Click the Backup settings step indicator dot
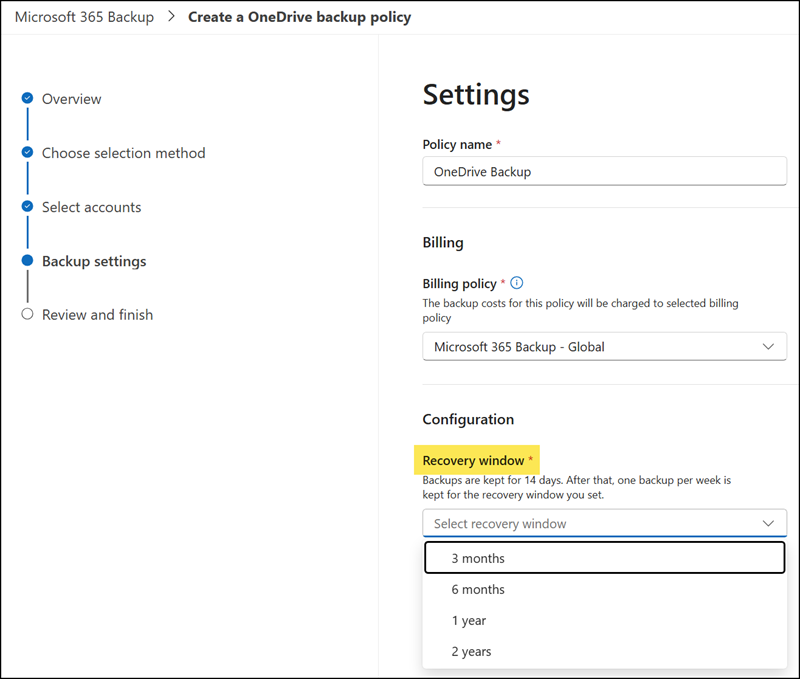 (x=28, y=261)
